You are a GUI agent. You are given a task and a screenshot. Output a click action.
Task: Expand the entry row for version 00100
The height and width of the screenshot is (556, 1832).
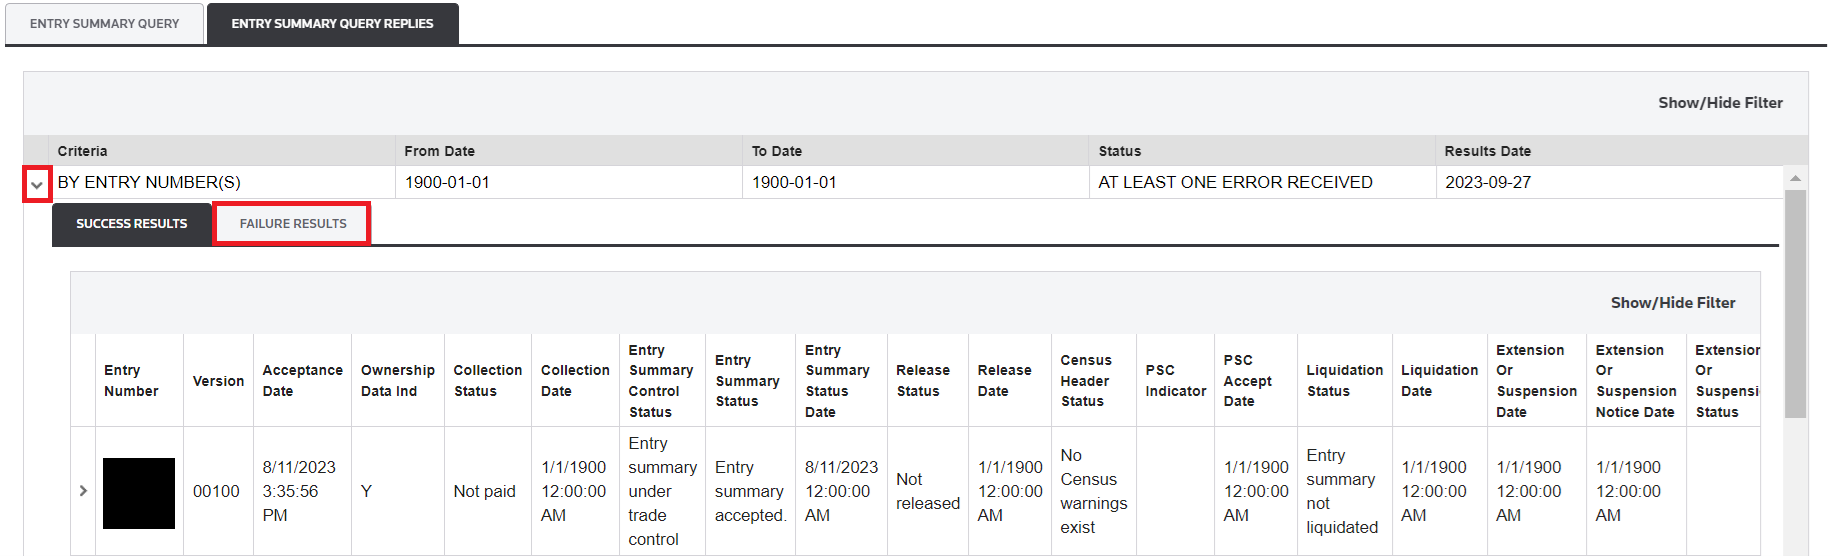(x=83, y=491)
